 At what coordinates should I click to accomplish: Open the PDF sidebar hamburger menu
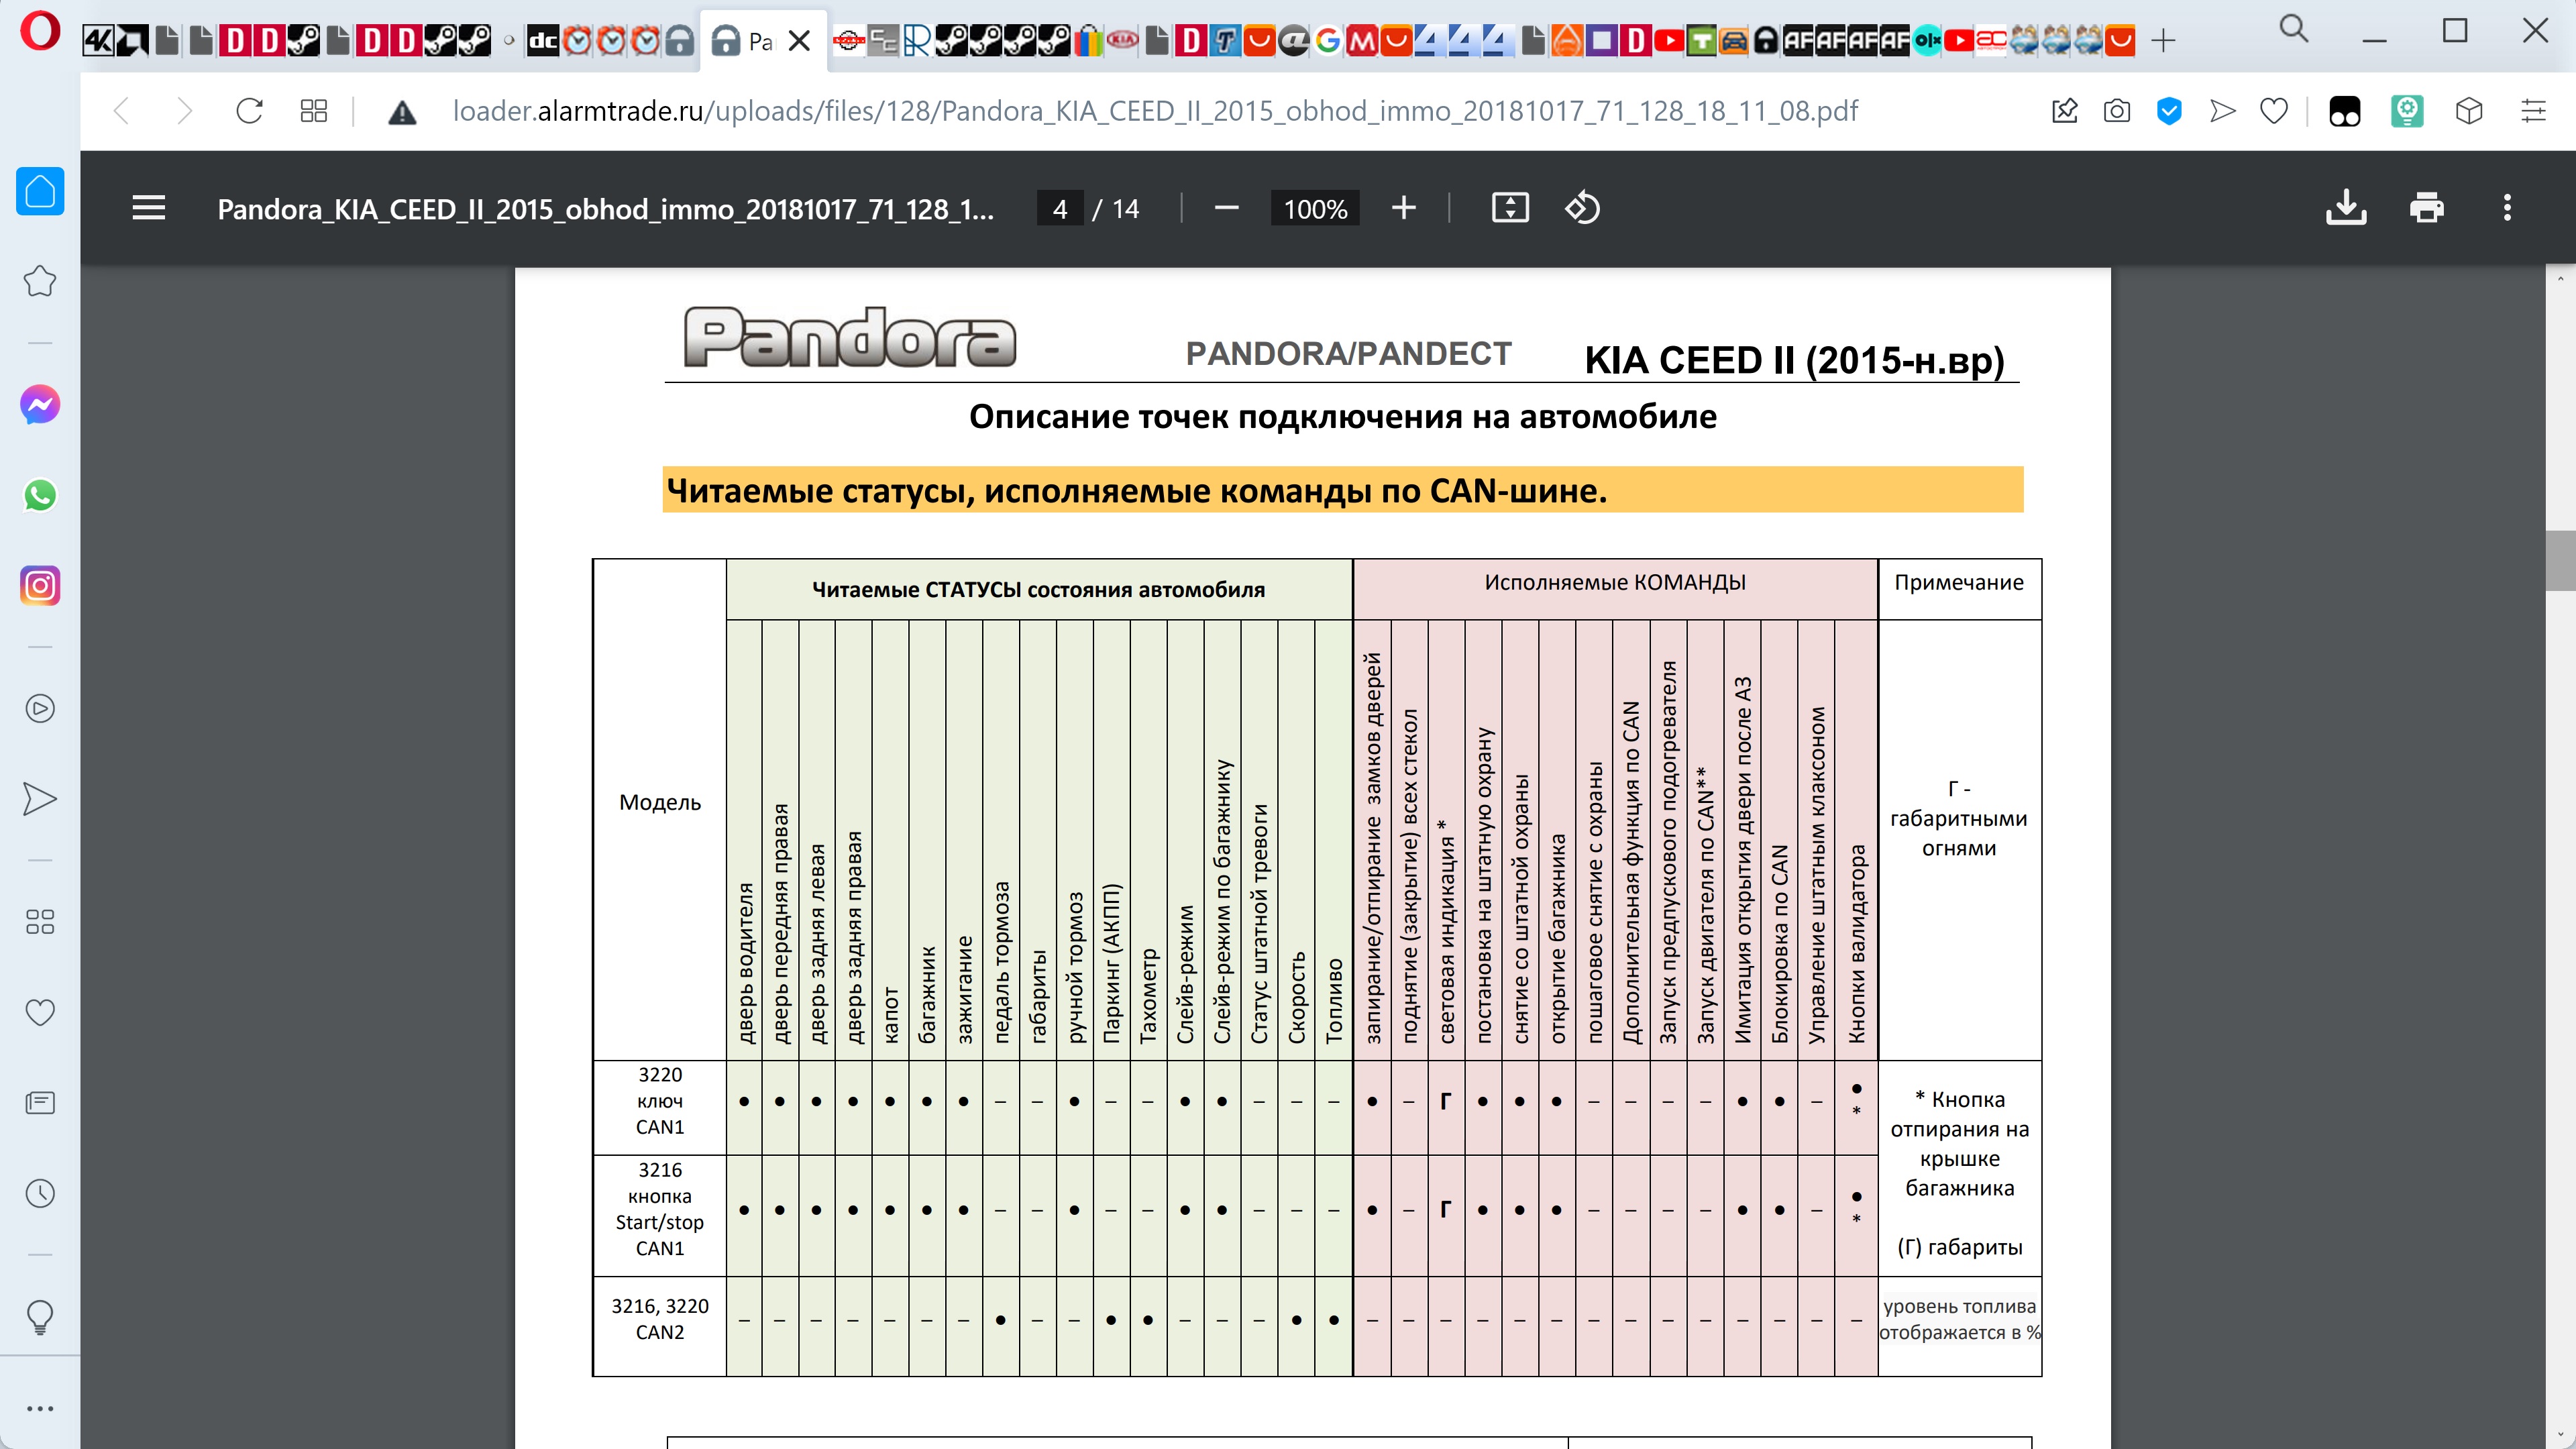pos(148,208)
